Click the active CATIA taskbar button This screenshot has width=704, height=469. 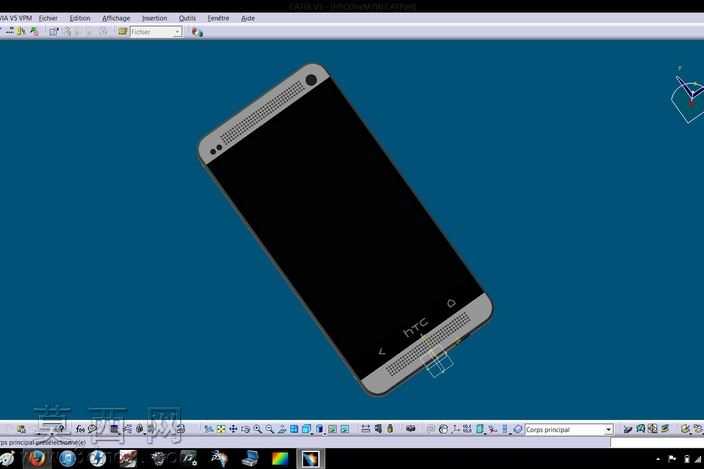[x=311, y=459]
